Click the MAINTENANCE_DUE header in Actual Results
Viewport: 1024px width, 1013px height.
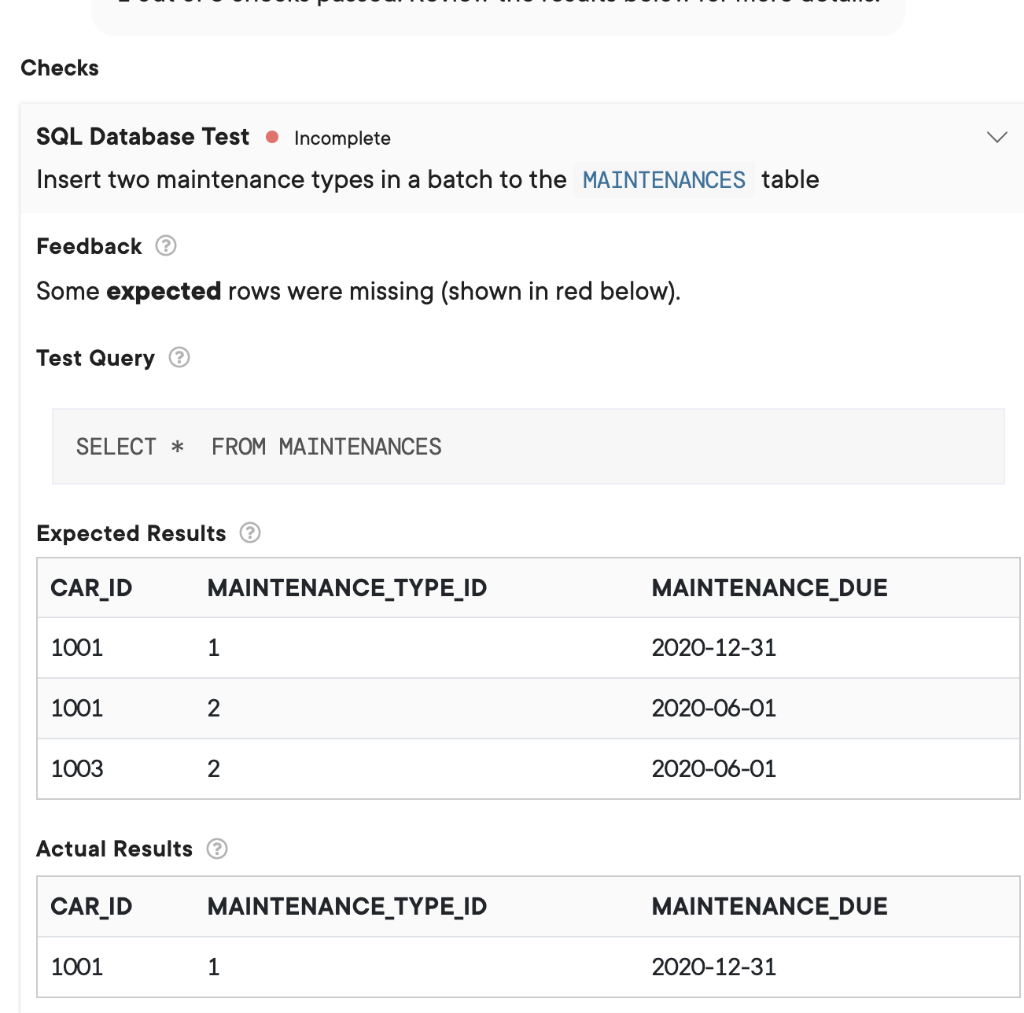point(769,906)
